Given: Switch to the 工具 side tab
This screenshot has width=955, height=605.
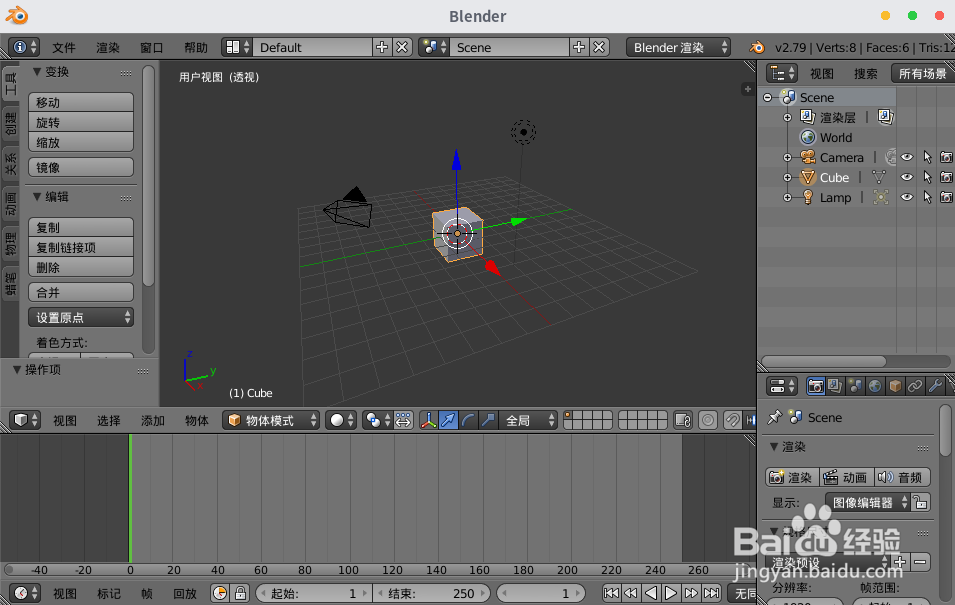Looking at the screenshot, I should click(x=10, y=83).
